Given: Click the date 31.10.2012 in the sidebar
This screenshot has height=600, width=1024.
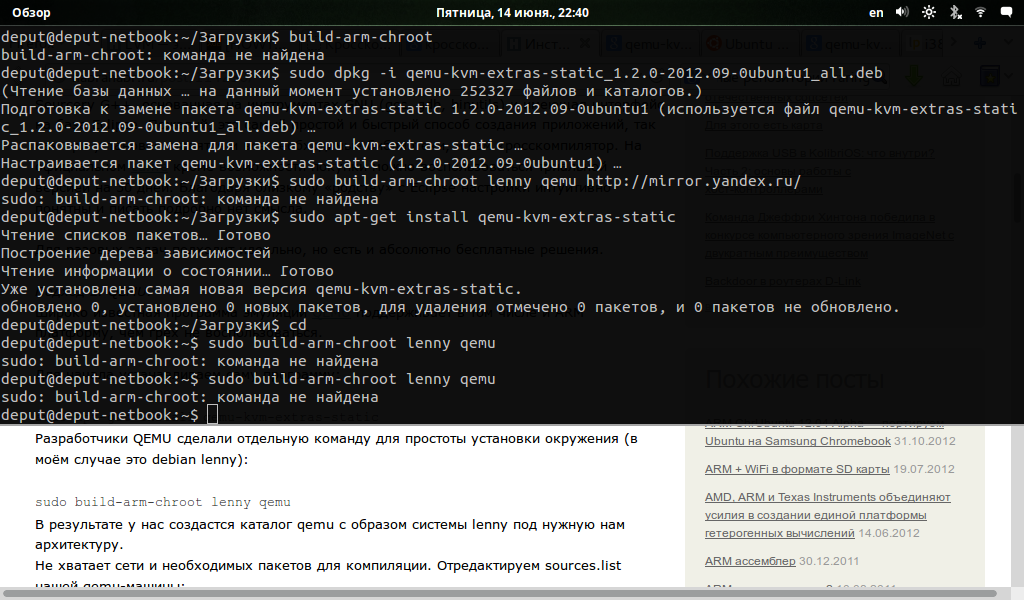Looking at the screenshot, I should click(x=925, y=441).
